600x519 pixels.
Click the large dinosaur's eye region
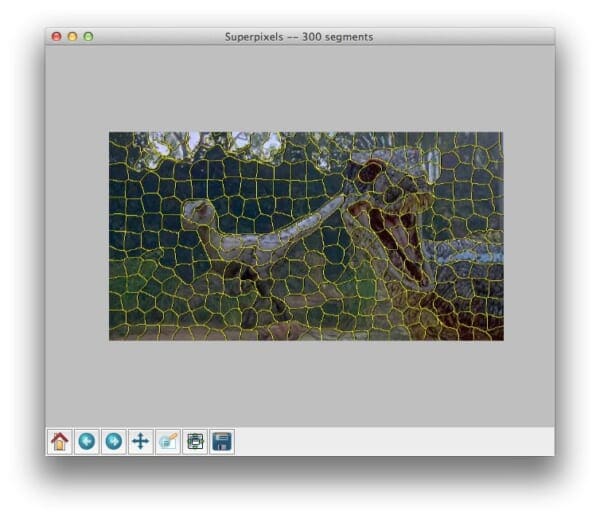click(372, 172)
